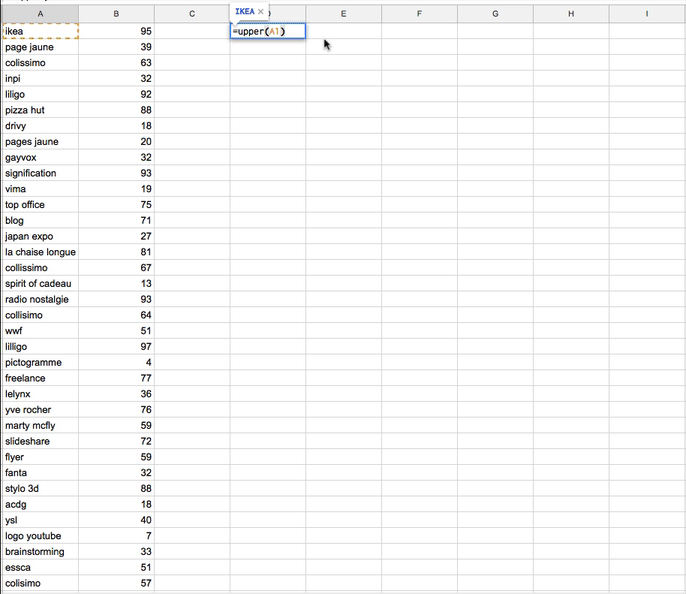Viewport: 686px width, 594px height.
Task: Select value 57 next to colisimo
Action: pyautogui.click(x=116, y=582)
